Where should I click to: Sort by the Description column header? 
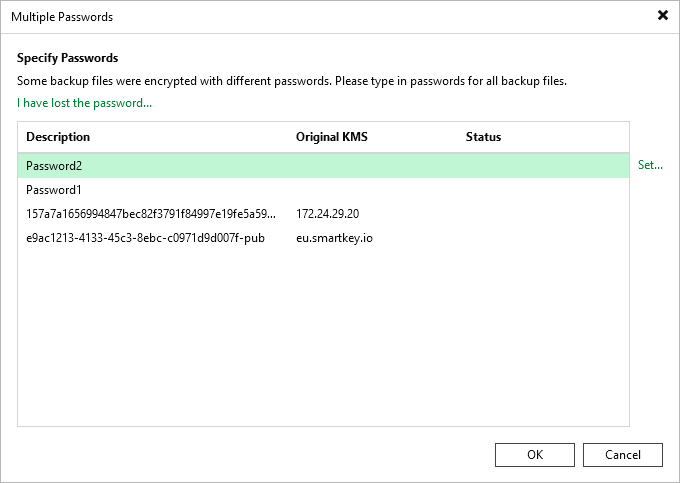pyautogui.click(x=58, y=137)
